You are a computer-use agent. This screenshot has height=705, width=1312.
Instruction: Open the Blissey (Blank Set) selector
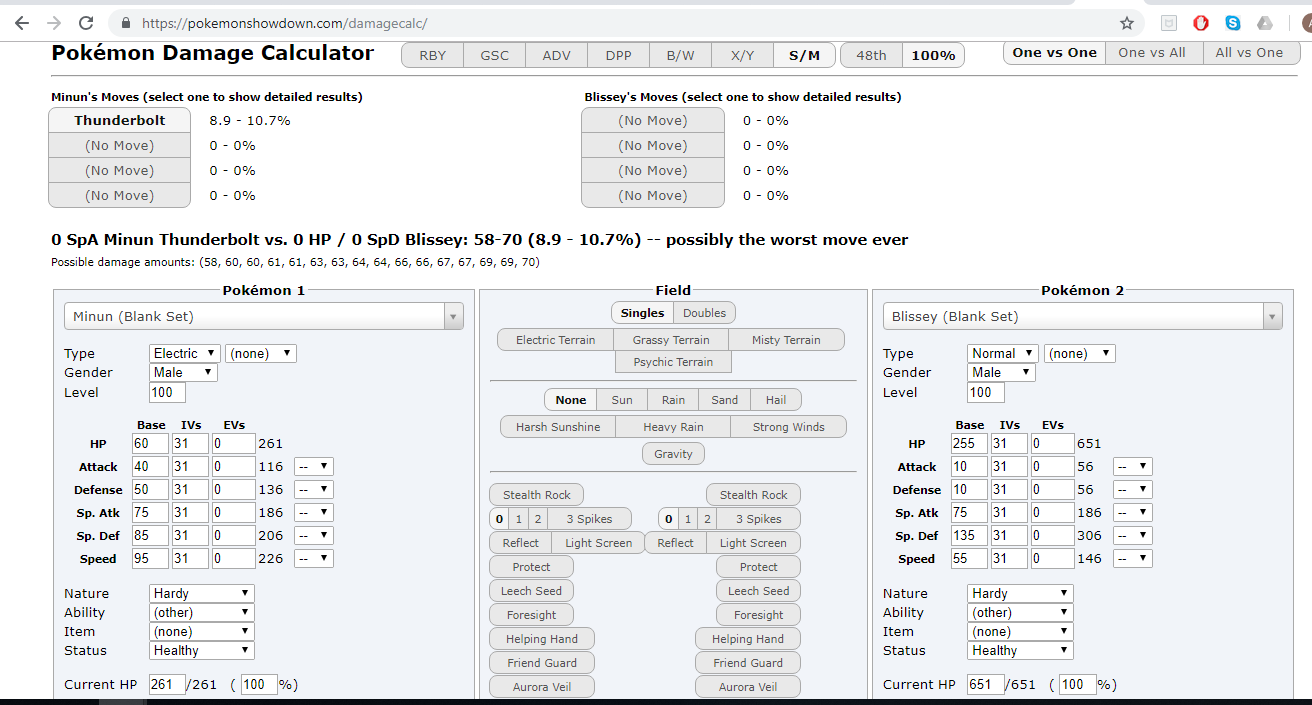pyautogui.click(x=1082, y=316)
